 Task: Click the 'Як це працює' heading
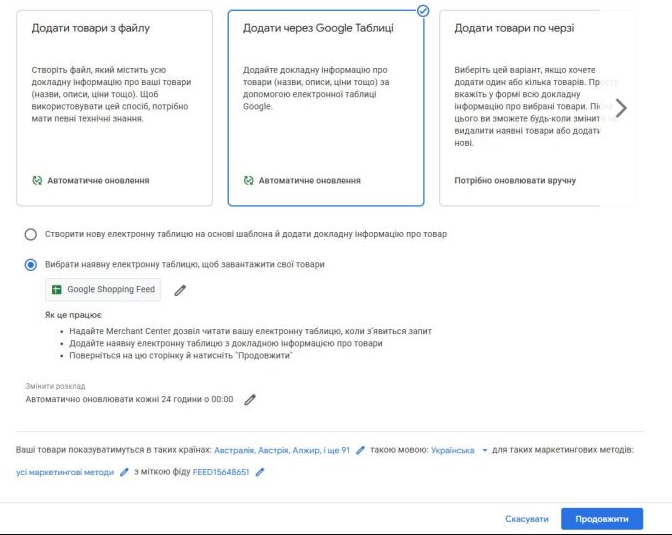coord(73,315)
